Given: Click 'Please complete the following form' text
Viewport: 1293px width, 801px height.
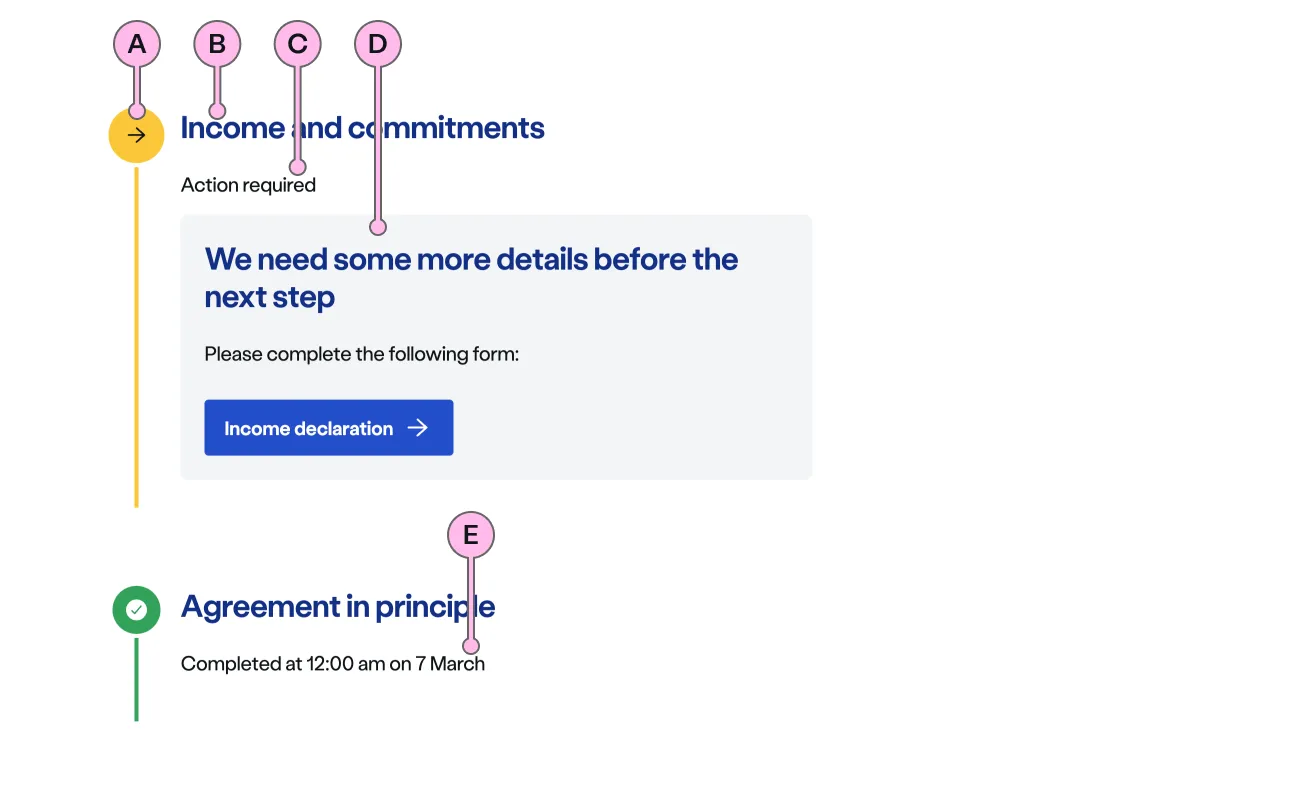Looking at the screenshot, I should pyautogui.click(x=362, y=354).
